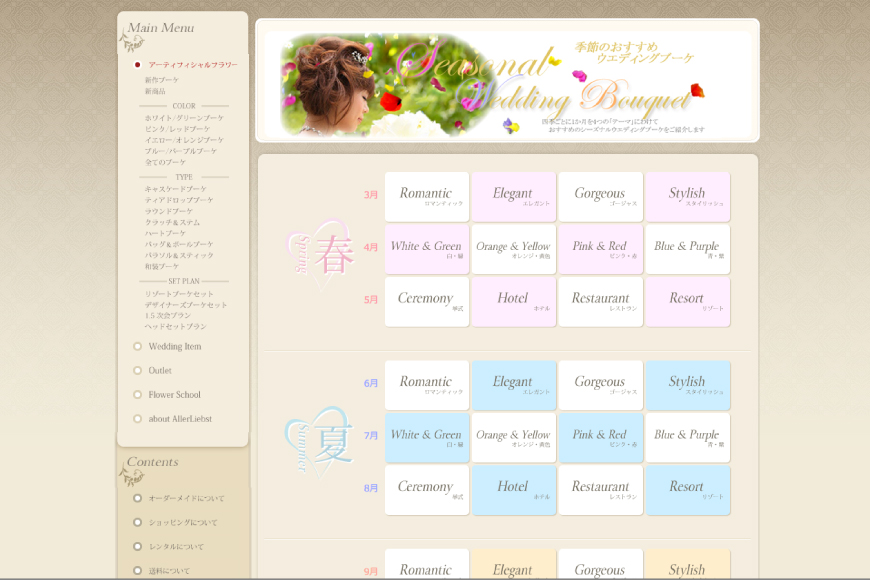Browse ピンク/レッドブーケ color category
This screenshot has height=580, width=870.
click(178, 129)
